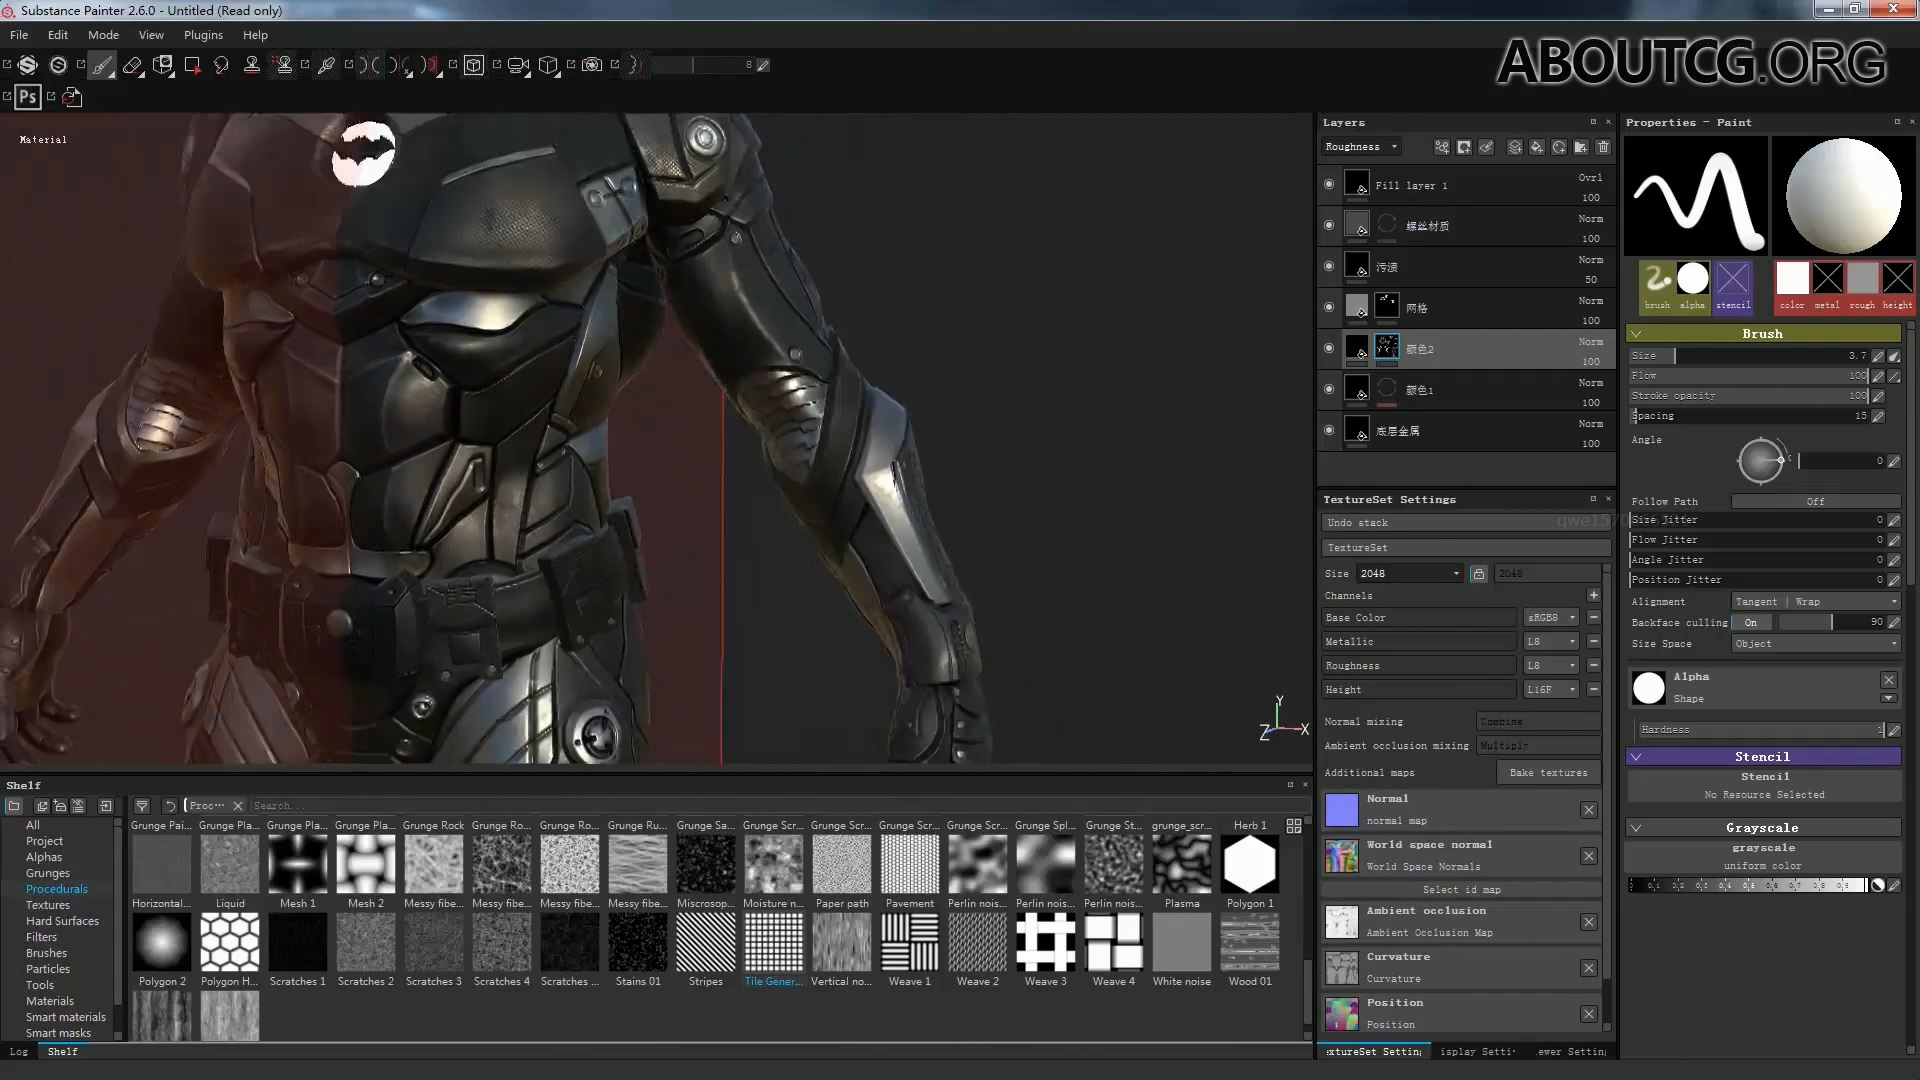Clear the Procedurals shelf filter tag
The image size is (1920, 1080).
[x=238, y=806]
